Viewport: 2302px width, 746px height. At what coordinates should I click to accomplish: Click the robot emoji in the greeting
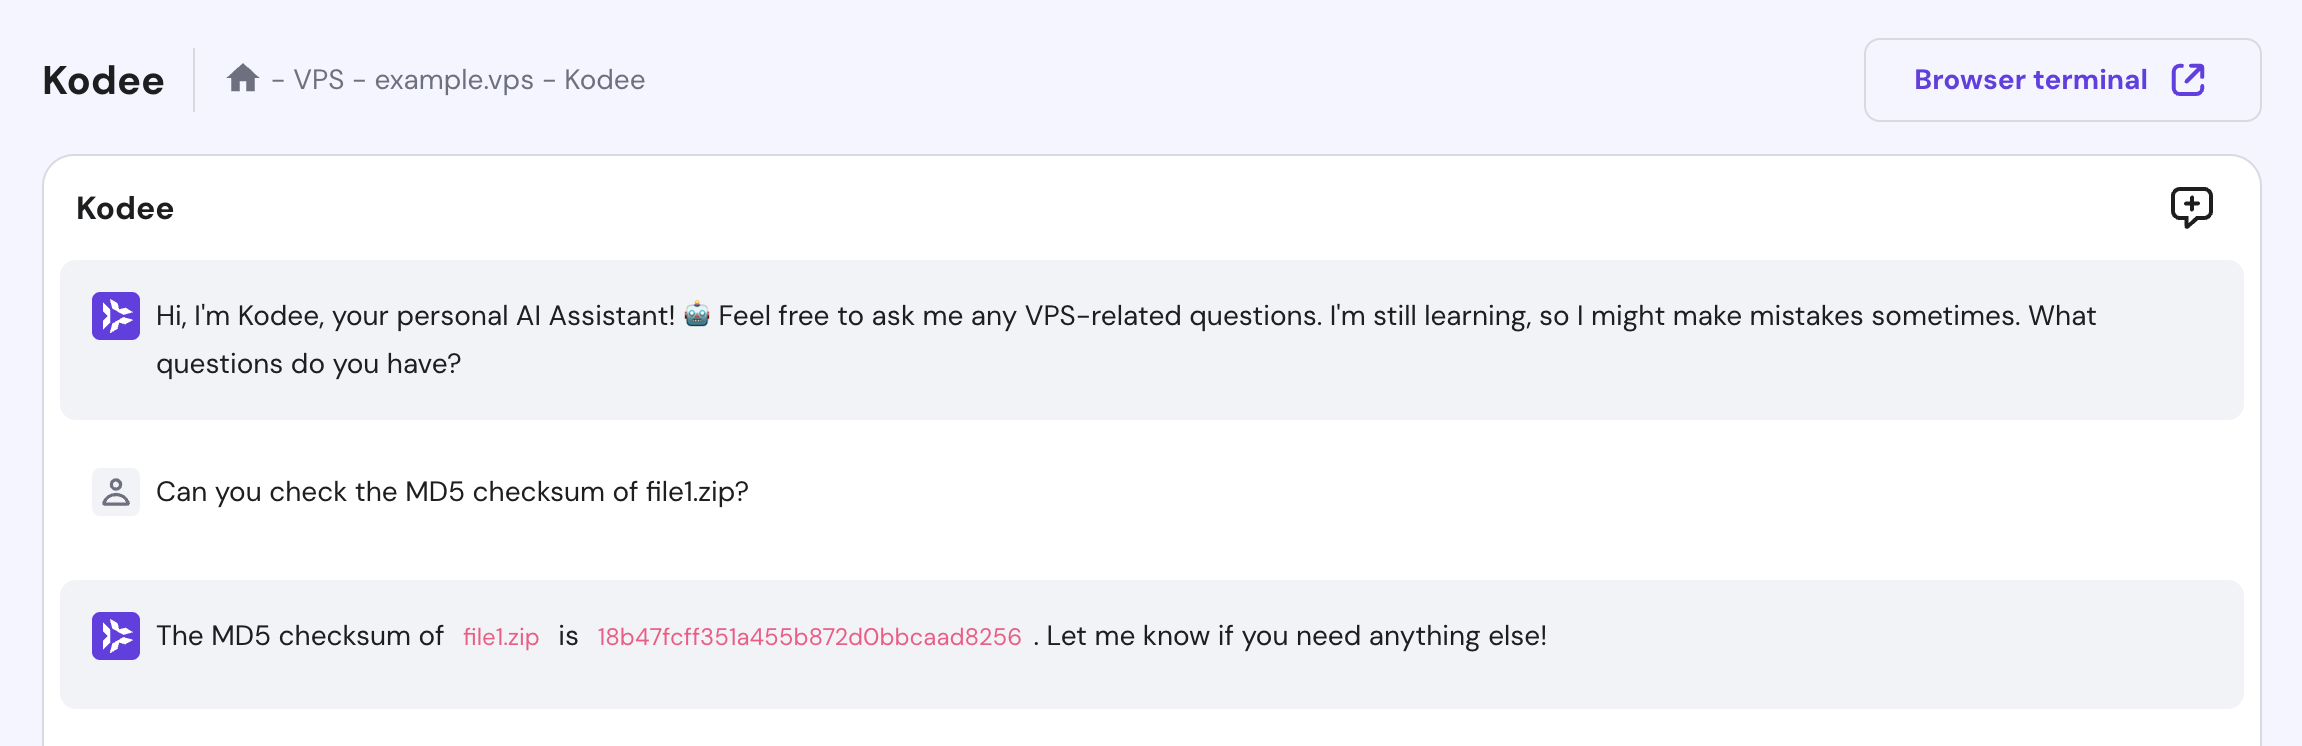point(697,316)
